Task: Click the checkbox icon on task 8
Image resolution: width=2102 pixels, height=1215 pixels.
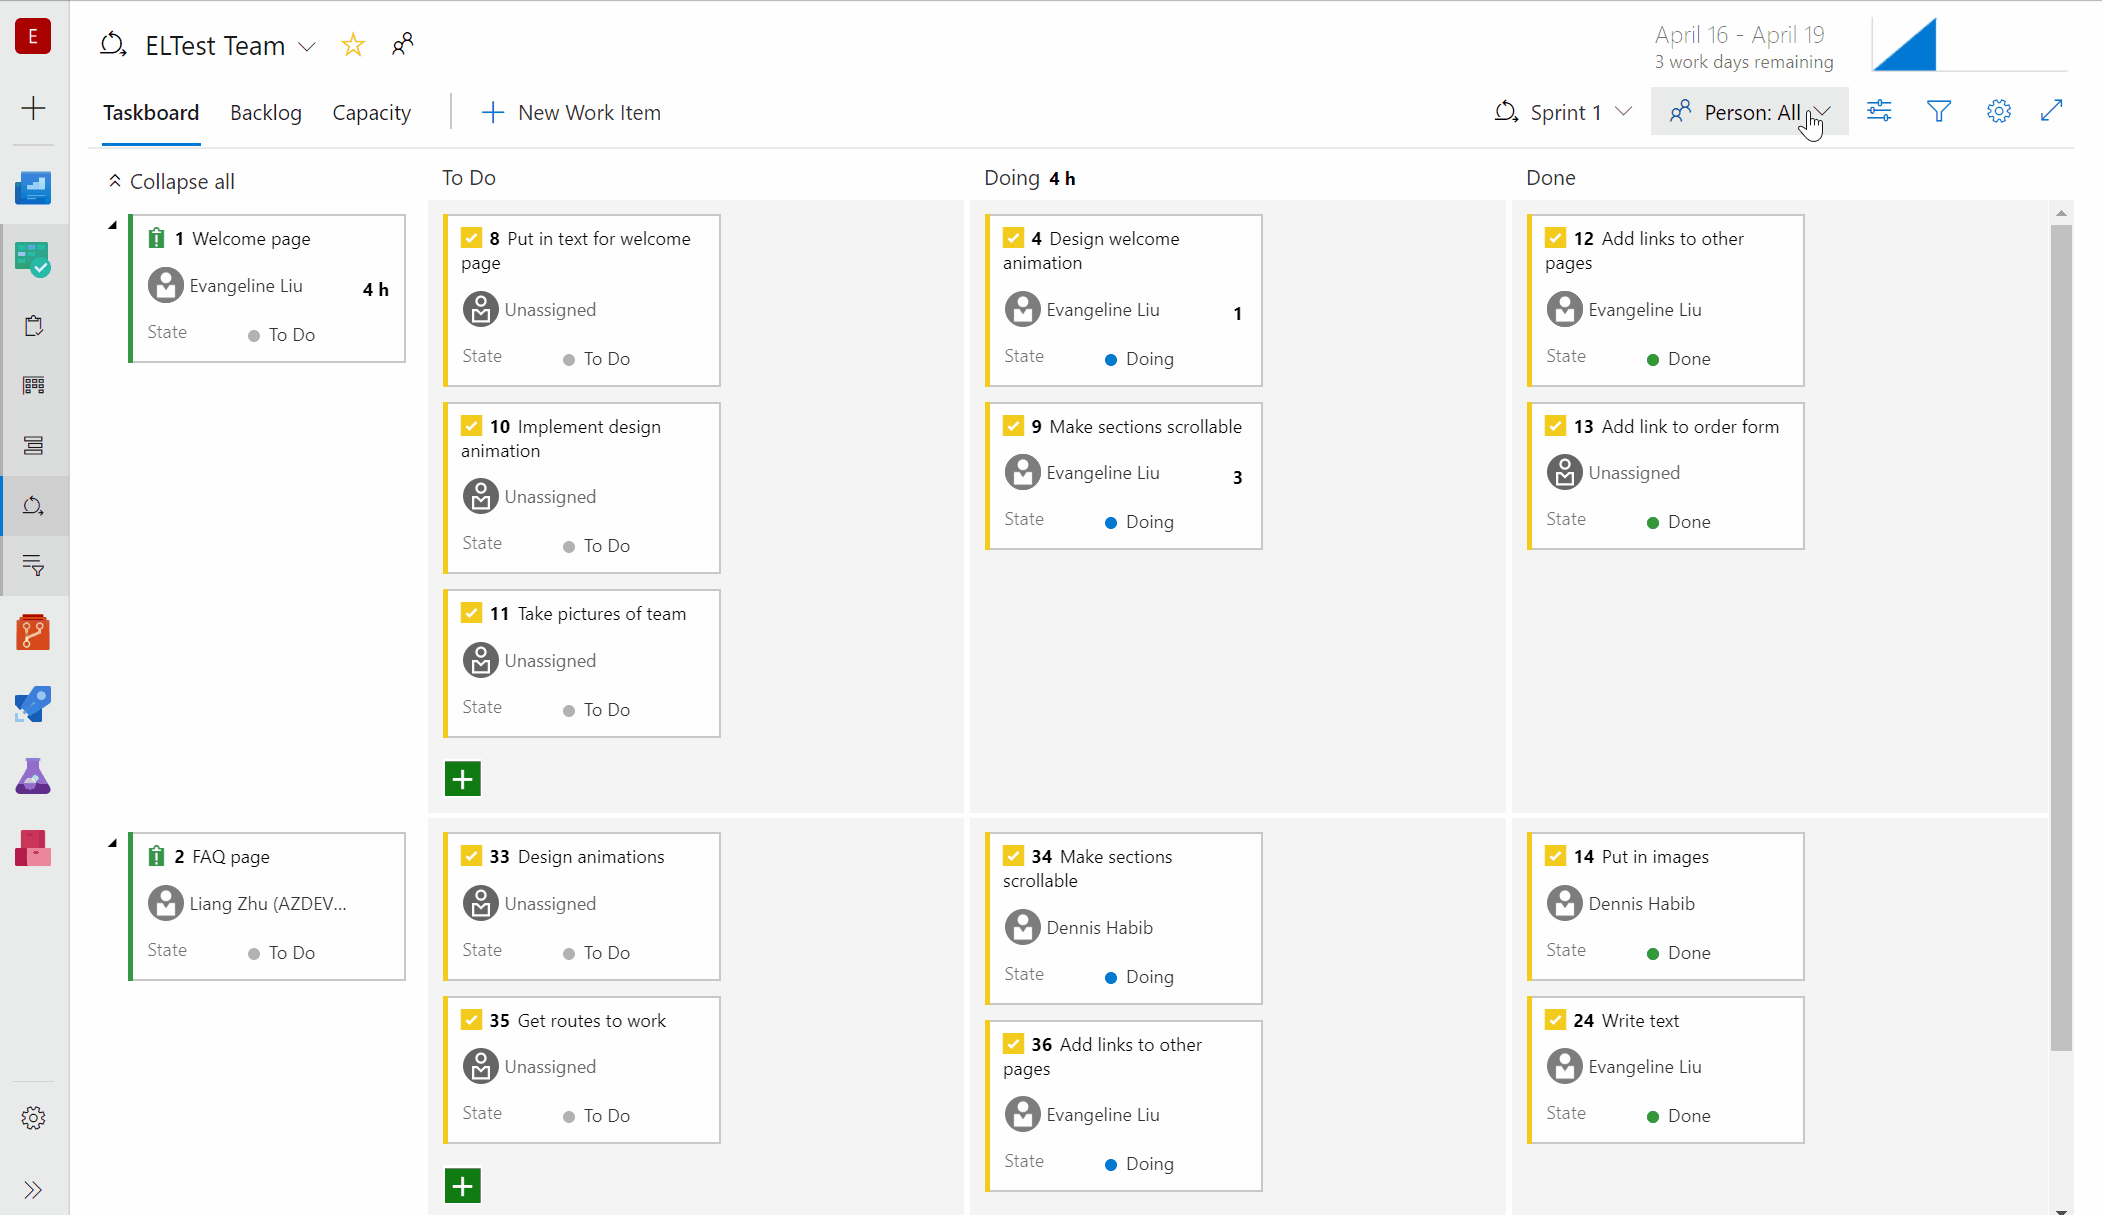Action: point(472,238)
